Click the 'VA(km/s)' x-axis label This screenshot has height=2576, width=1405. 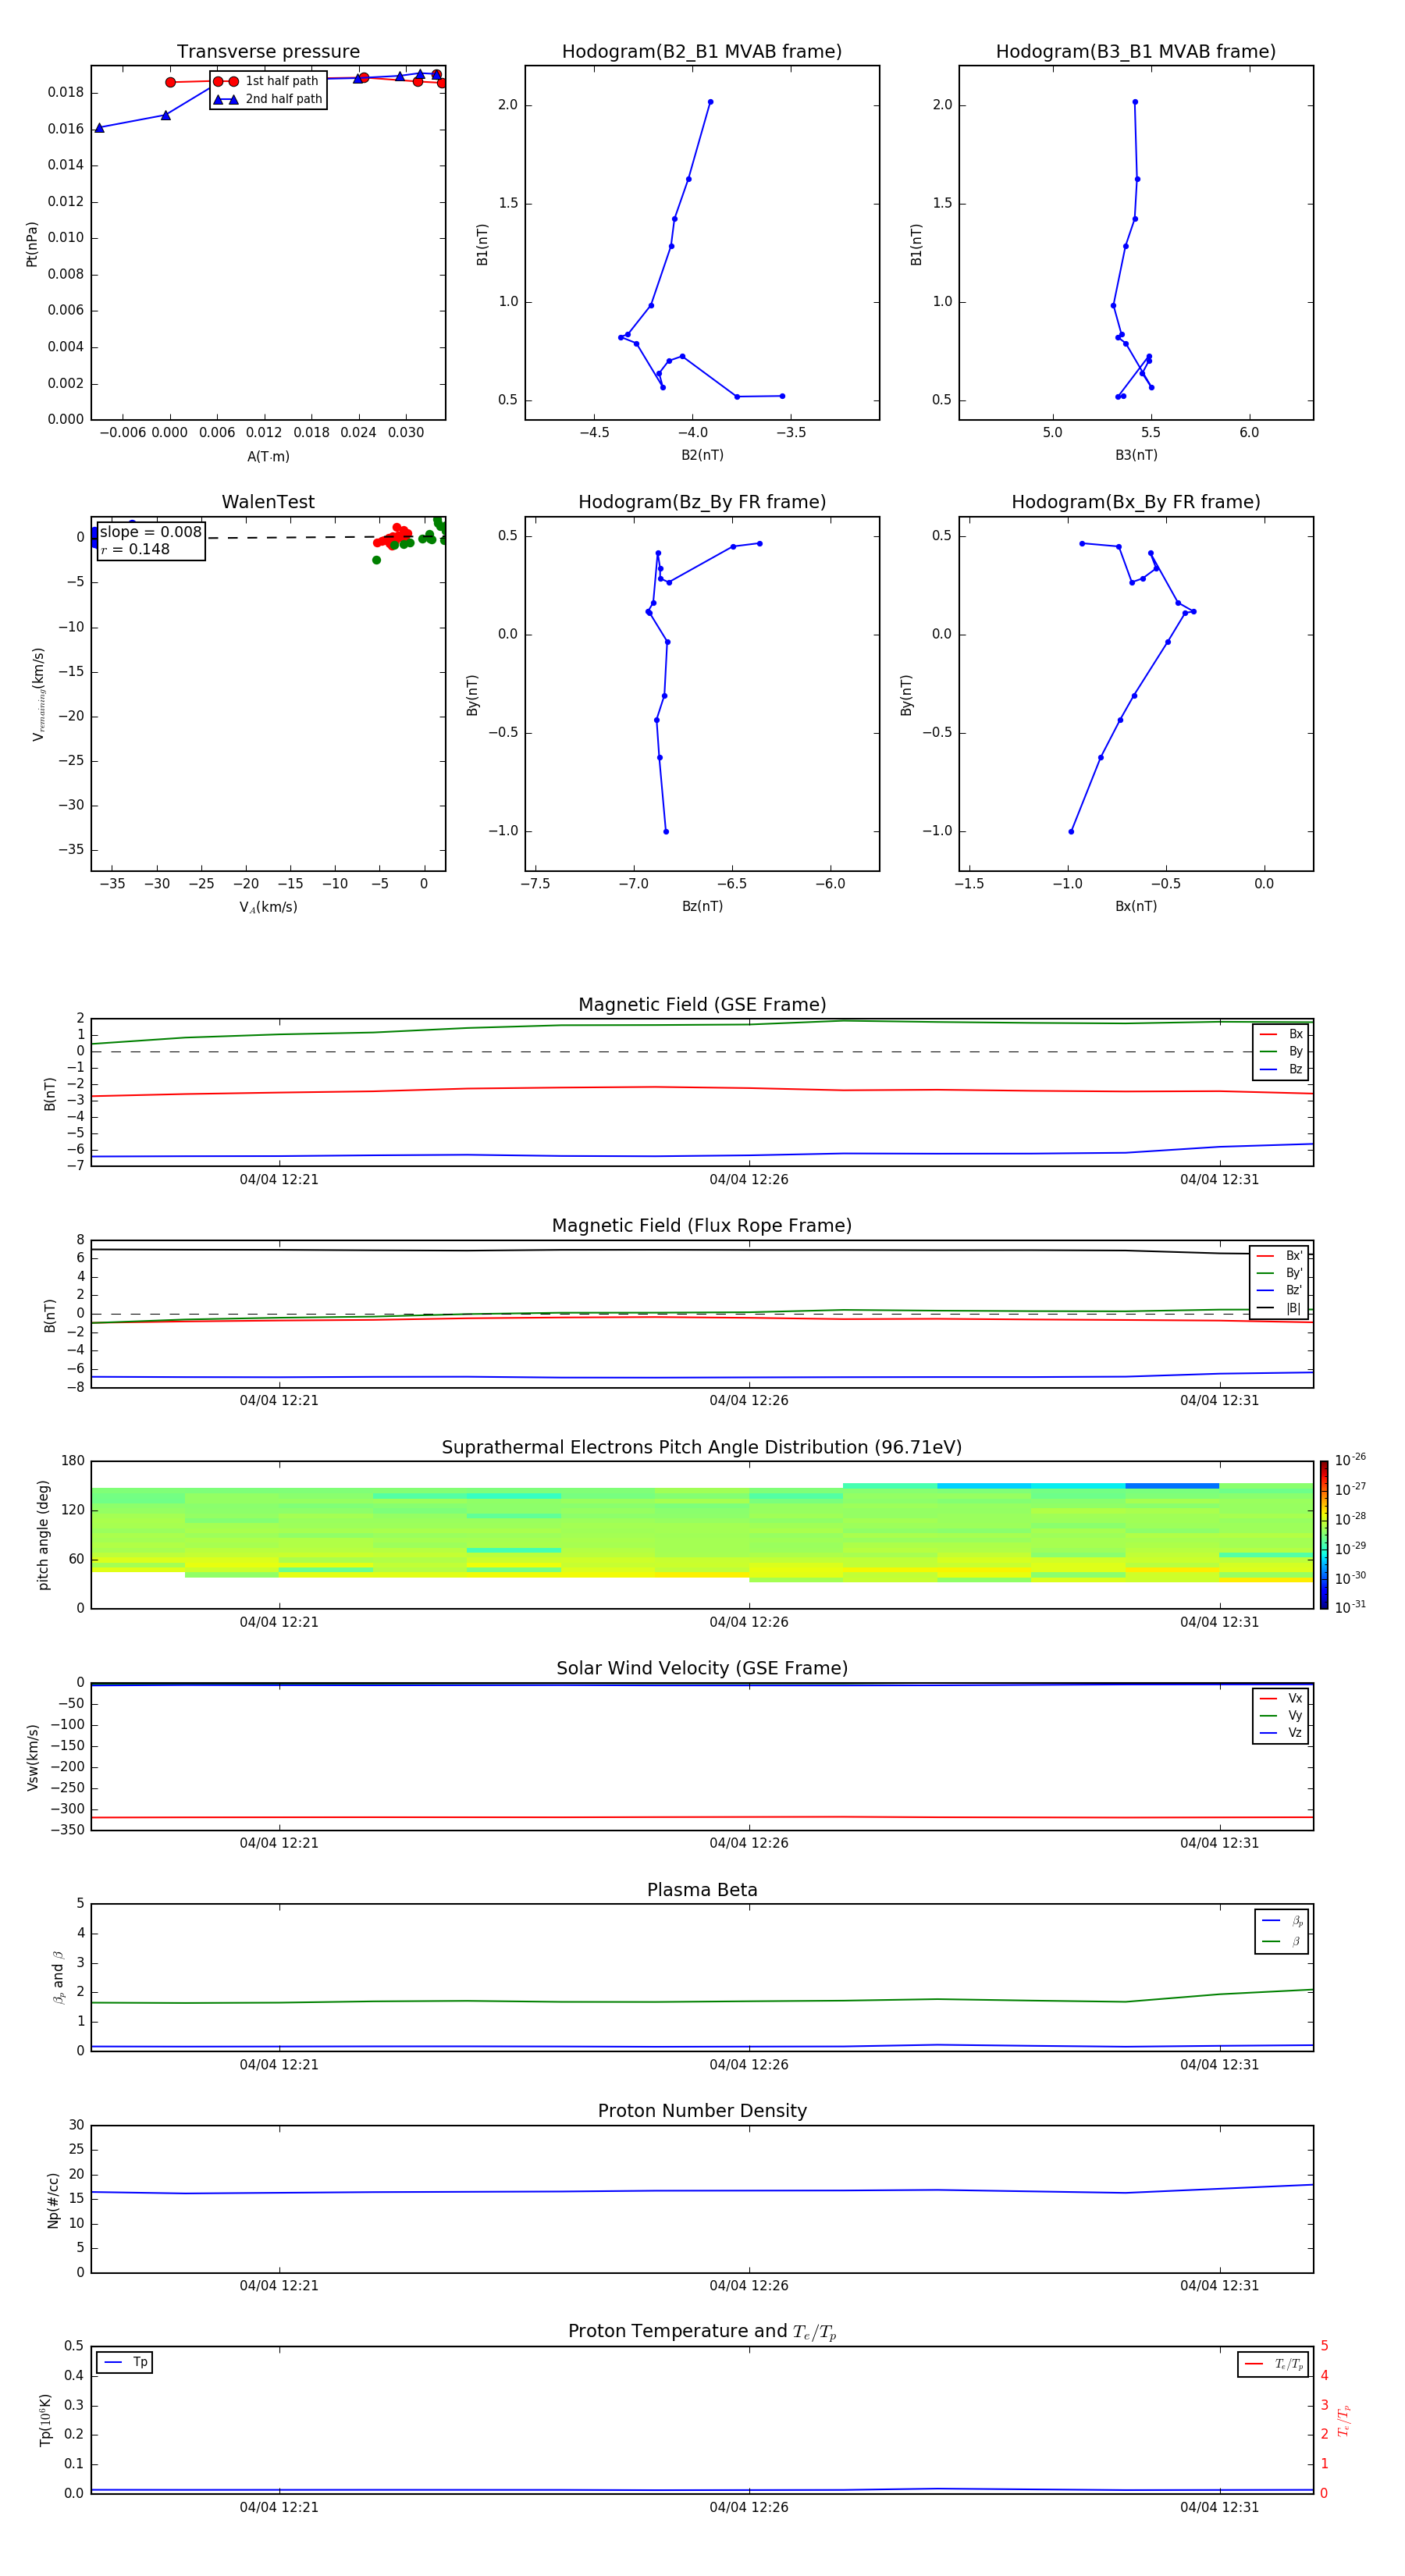(268, 907)
